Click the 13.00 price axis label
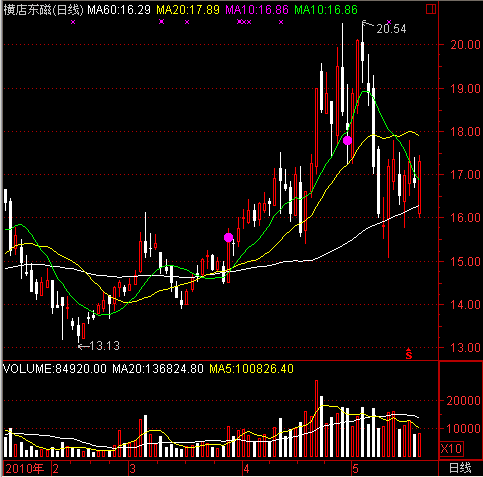The width and height of the screenshot is (483, 477). pyautogui.click(x=465, y=348)
